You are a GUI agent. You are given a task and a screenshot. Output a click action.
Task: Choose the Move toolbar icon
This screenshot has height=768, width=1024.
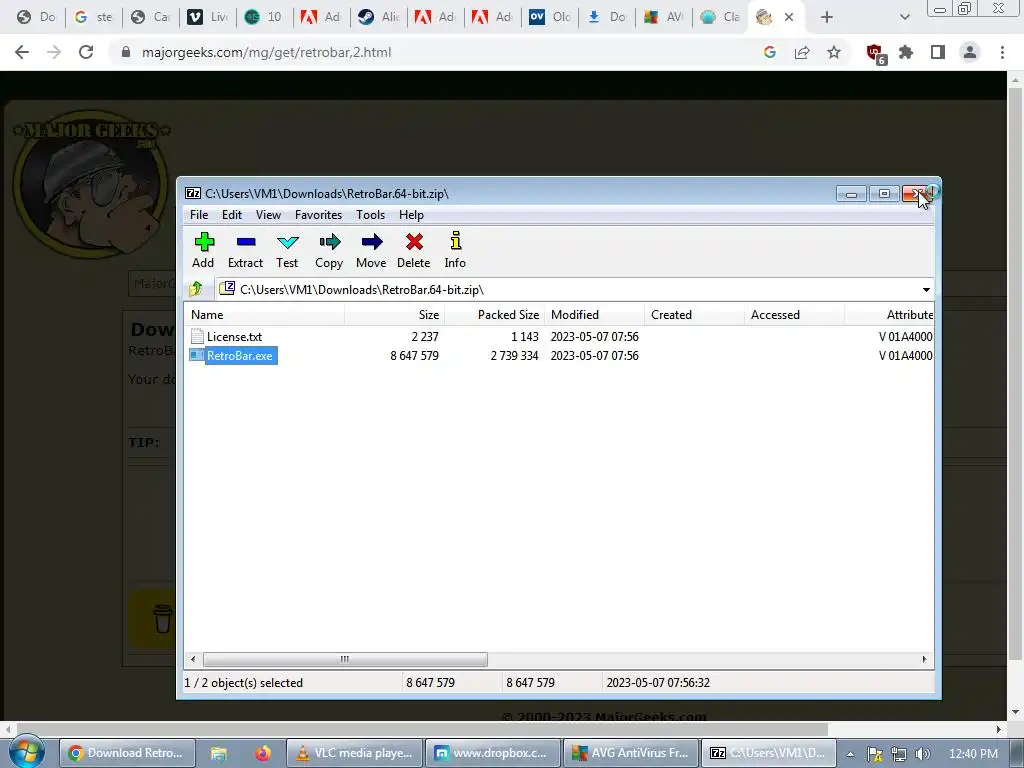[x=371, y=250]
